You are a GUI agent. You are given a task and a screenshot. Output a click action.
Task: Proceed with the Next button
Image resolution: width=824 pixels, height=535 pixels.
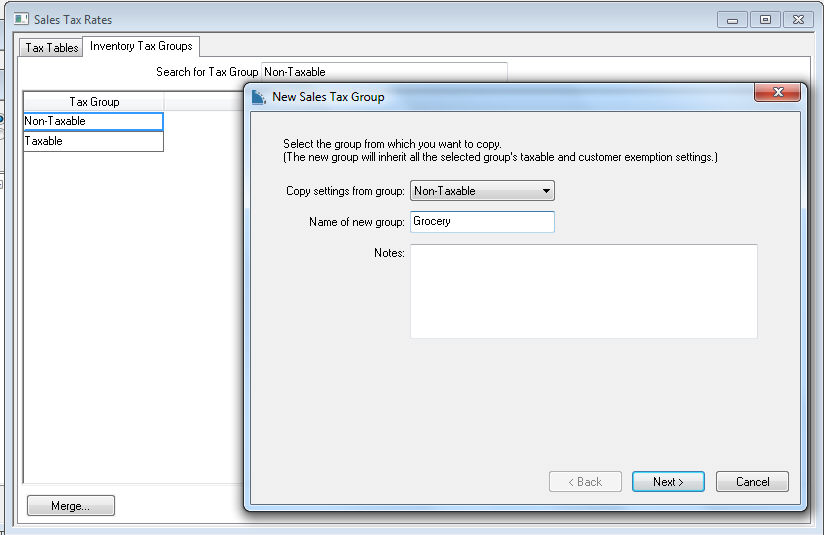(668, 482)
